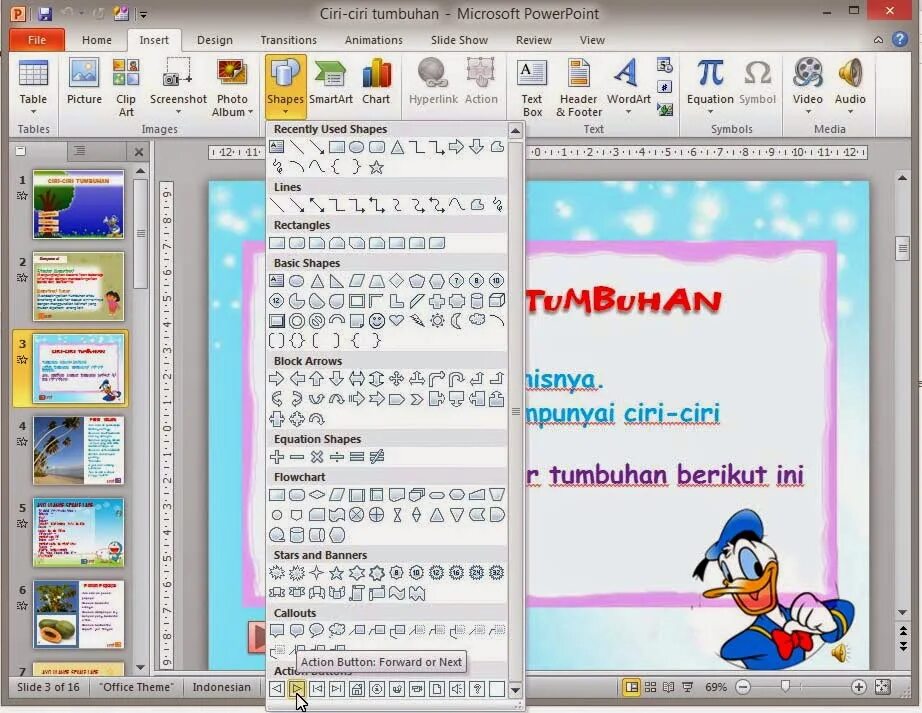The image size is (922, 713).
Task: Fit slide to current window
Action: (883, 687)
